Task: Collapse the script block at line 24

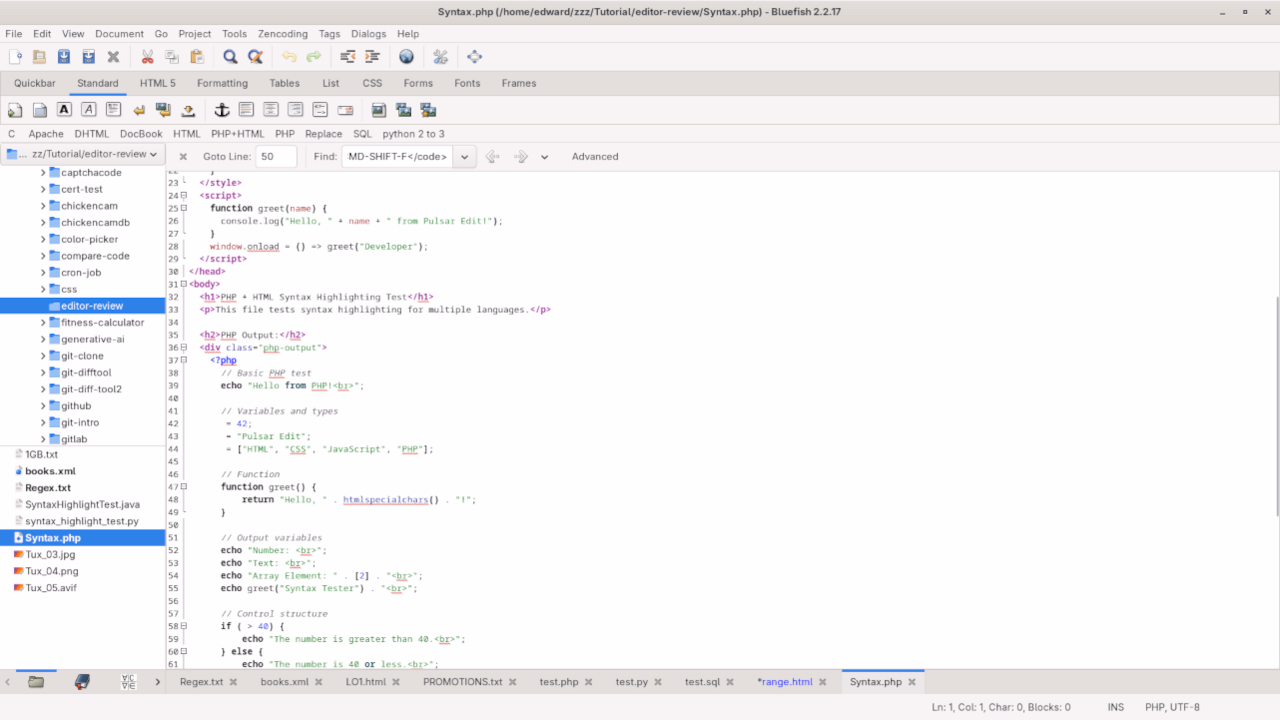Action: pos(184,196)
